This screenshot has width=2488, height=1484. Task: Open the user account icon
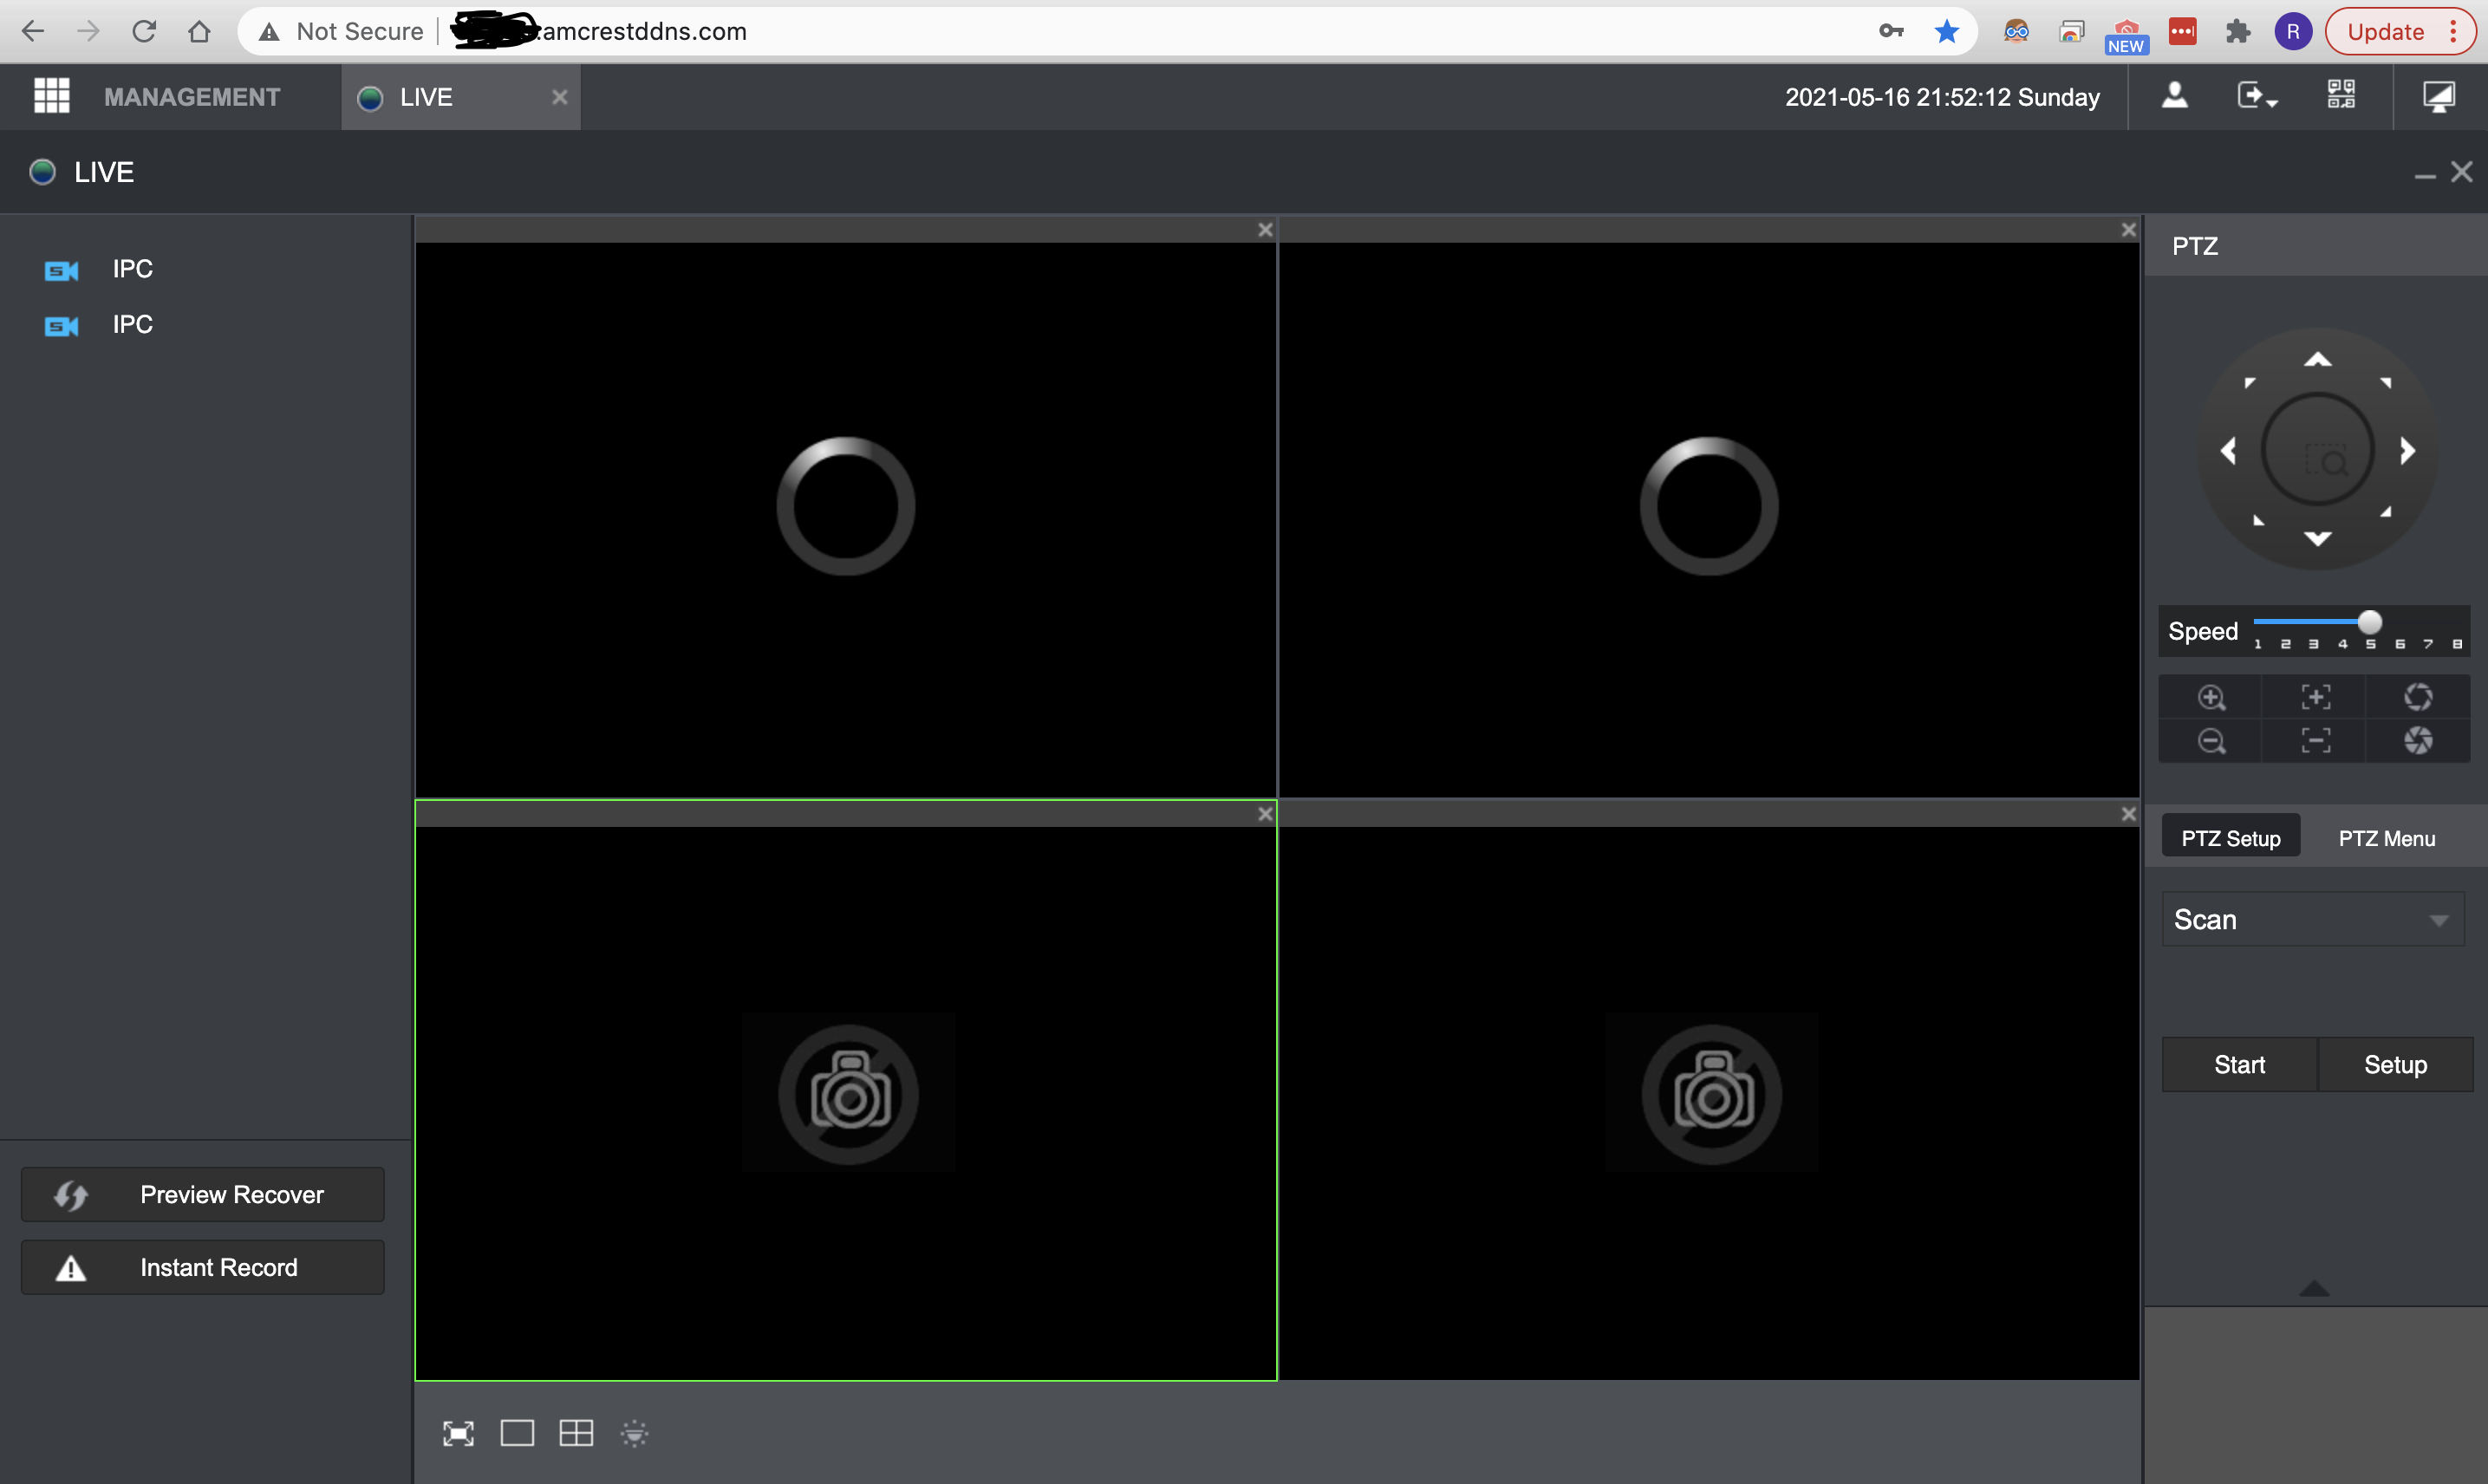2175,96
